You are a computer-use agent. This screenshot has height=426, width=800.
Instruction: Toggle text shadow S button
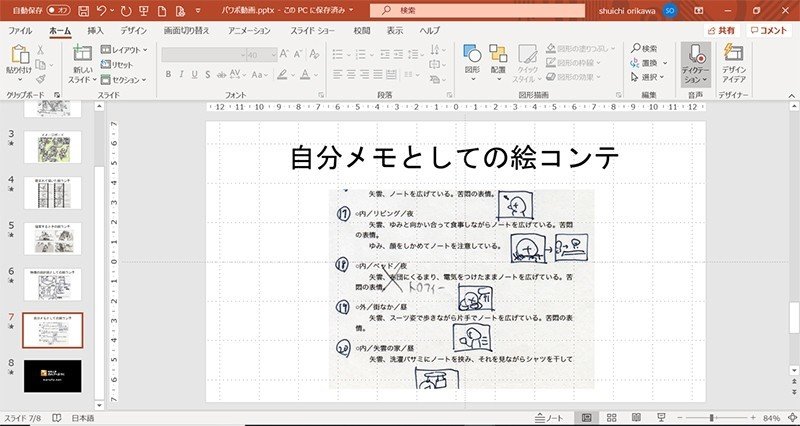coord(208,74)
